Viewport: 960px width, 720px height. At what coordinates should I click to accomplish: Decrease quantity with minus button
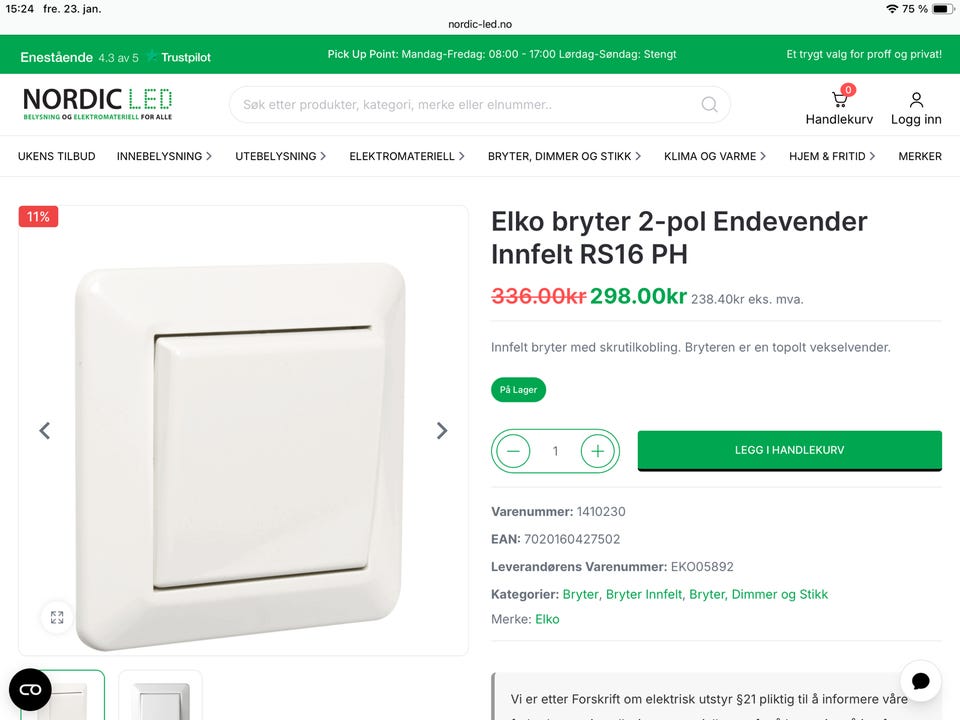pos(513,451)
